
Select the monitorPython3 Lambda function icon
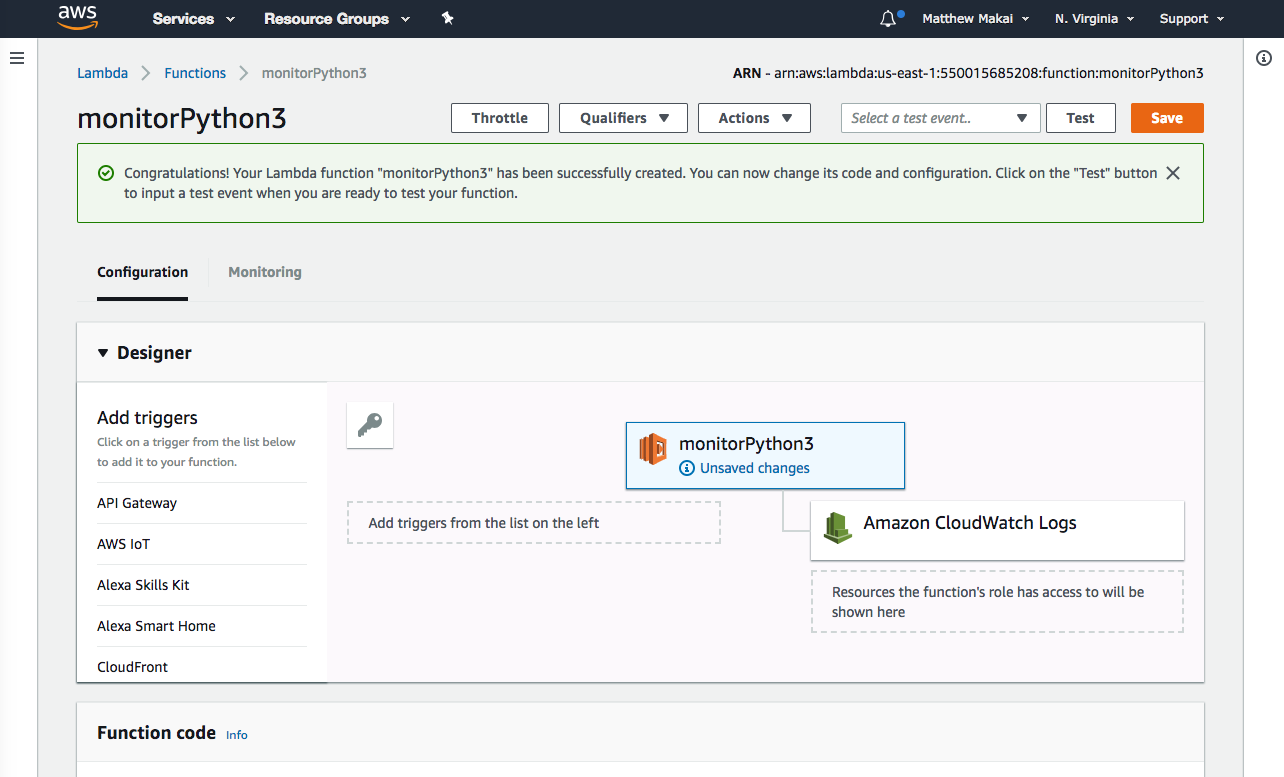click(x=653, y=449)
